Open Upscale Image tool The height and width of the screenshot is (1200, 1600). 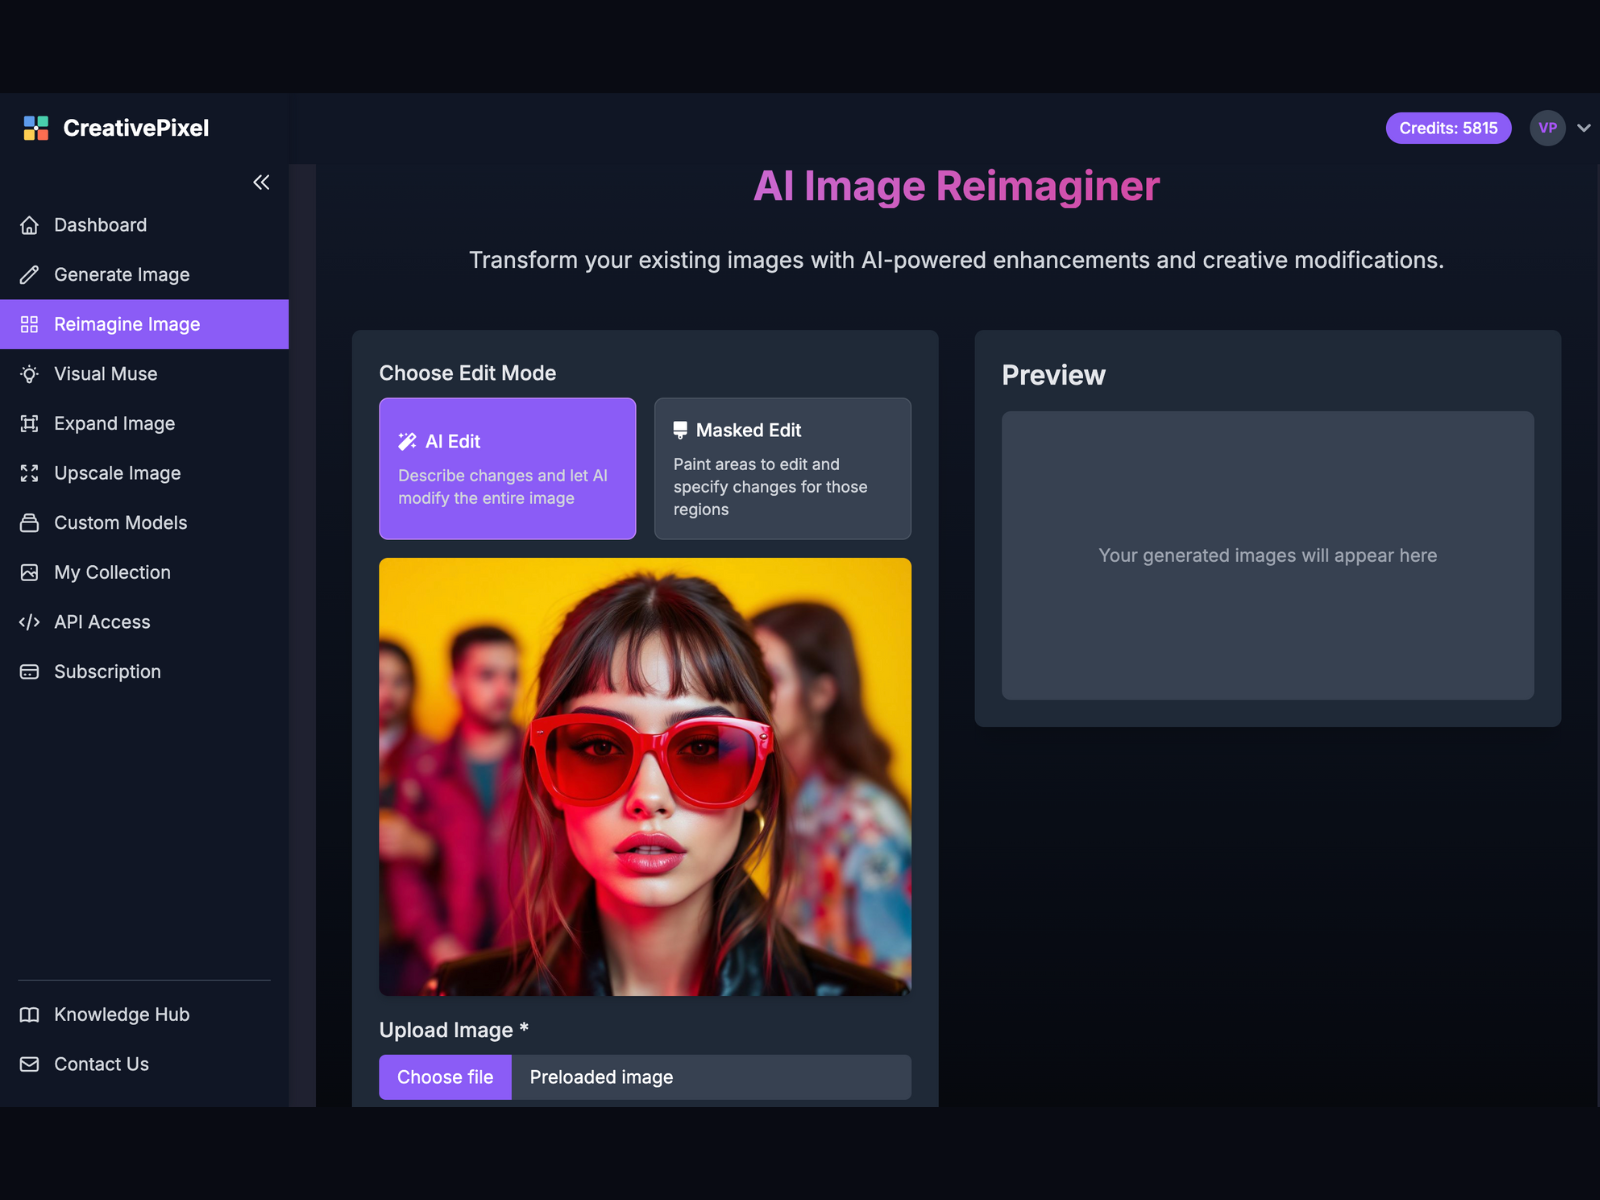(x=144, y=473)
